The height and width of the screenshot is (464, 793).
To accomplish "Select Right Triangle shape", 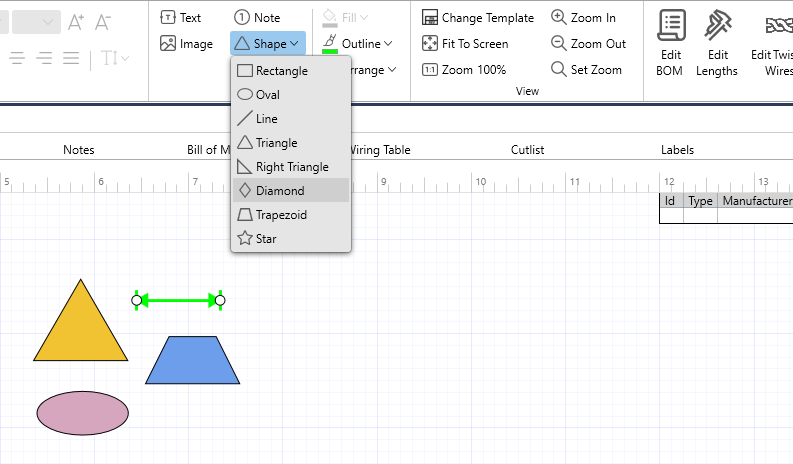I will 291,166.
